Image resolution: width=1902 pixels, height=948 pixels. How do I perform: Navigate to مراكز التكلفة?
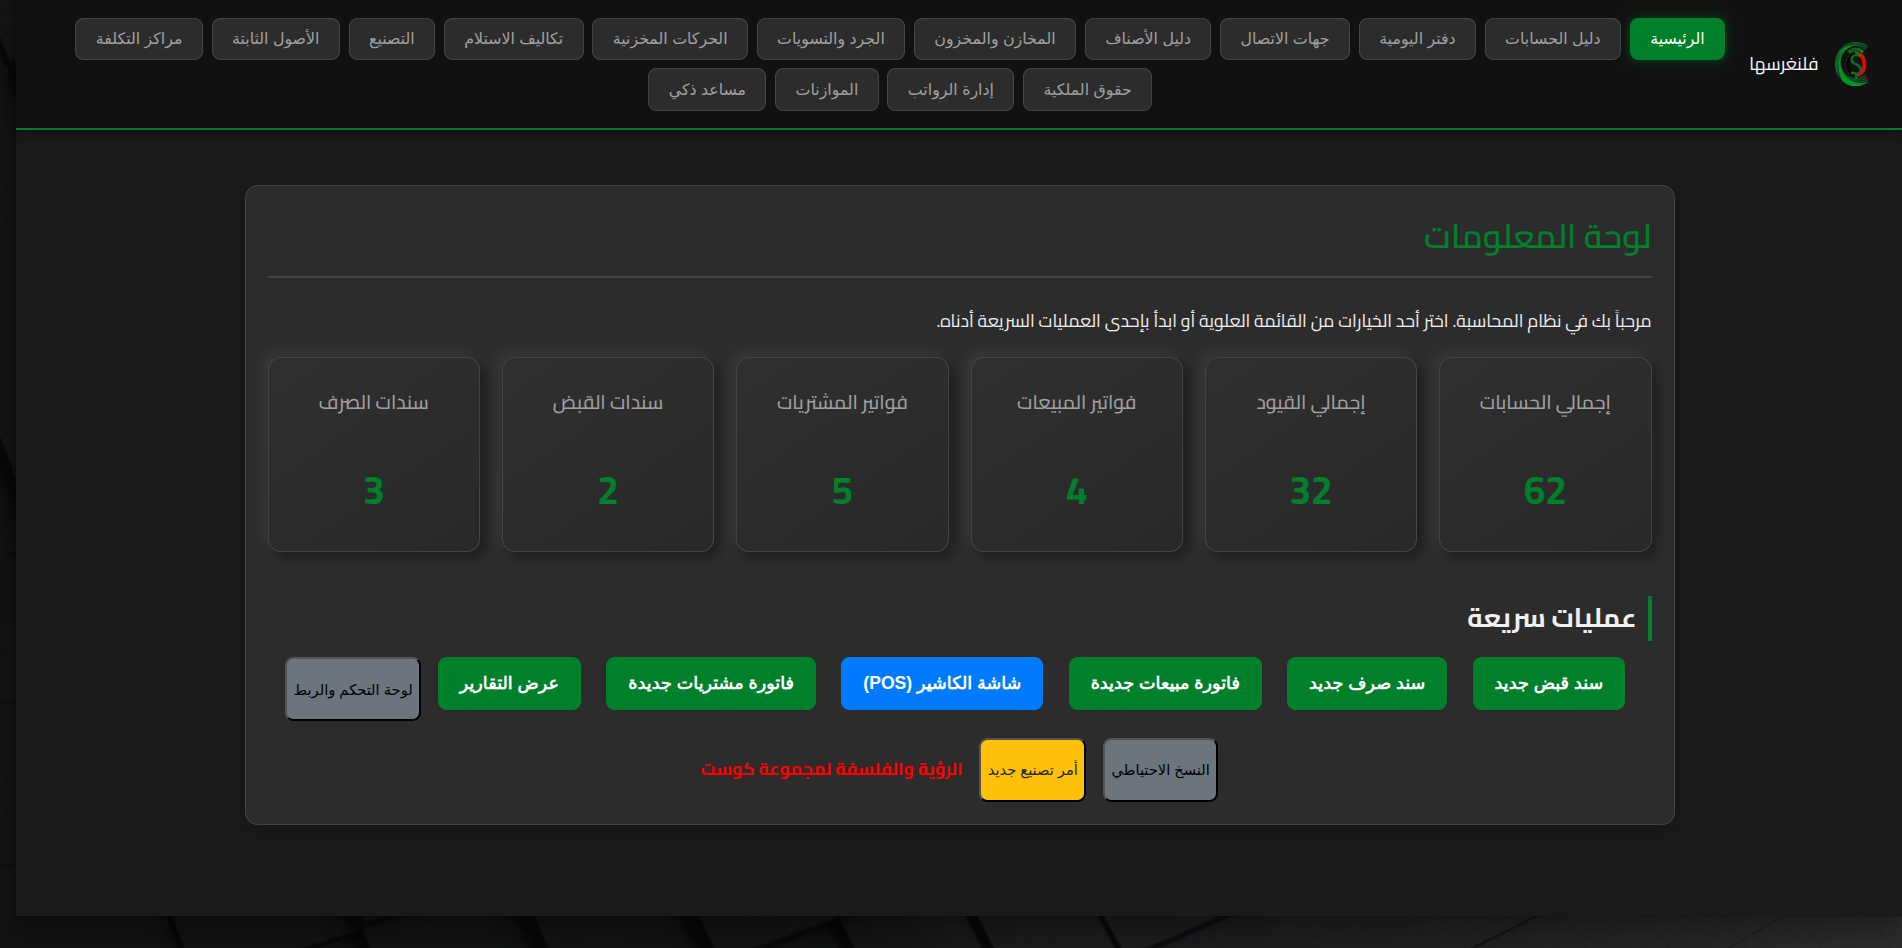pos(139,39)
